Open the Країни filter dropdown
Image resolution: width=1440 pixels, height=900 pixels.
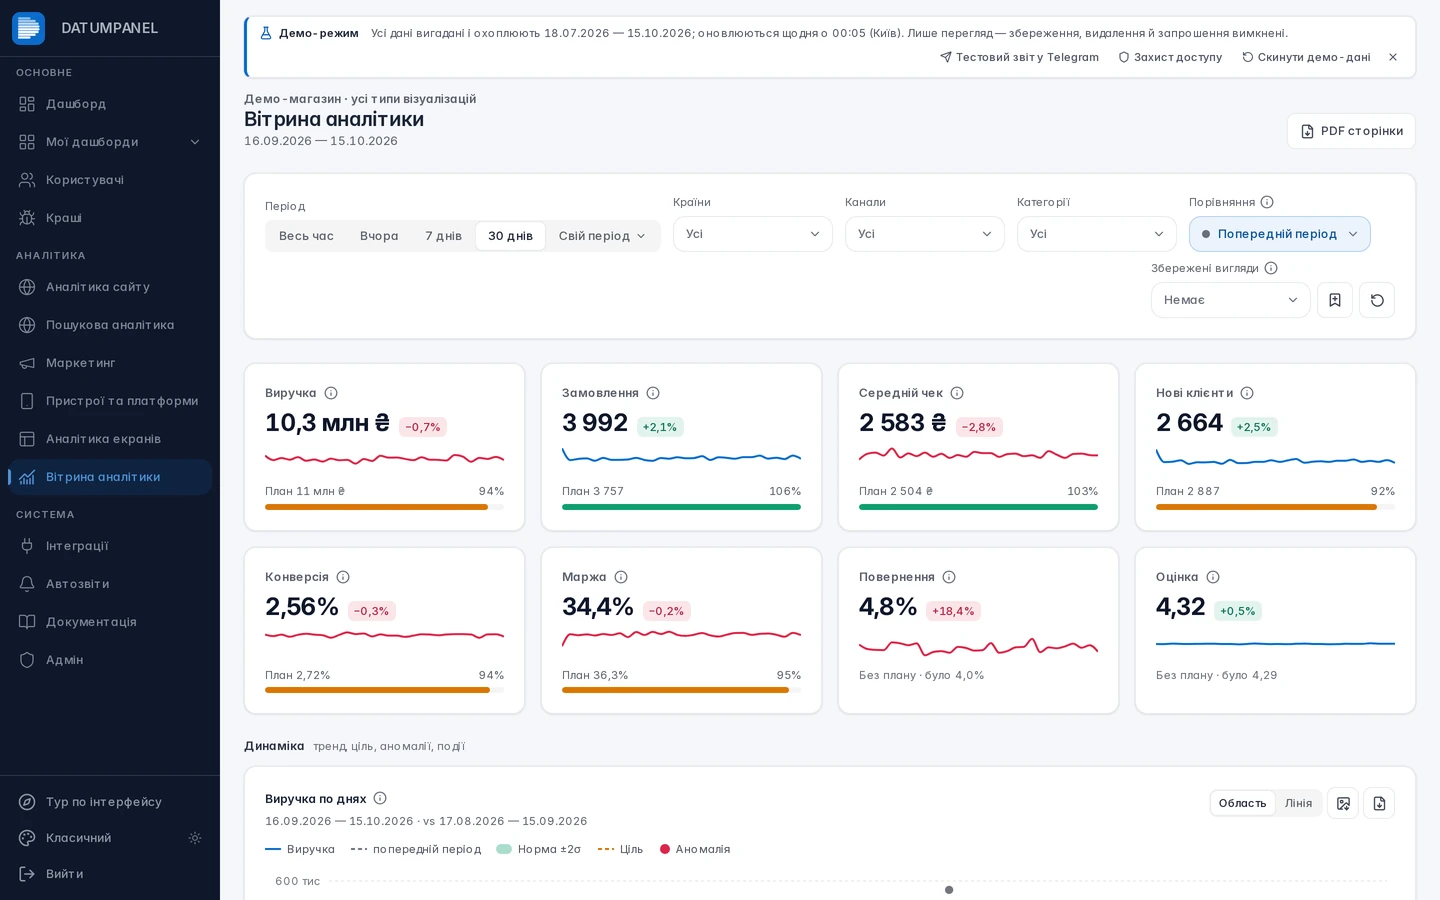tap(753, 234)
